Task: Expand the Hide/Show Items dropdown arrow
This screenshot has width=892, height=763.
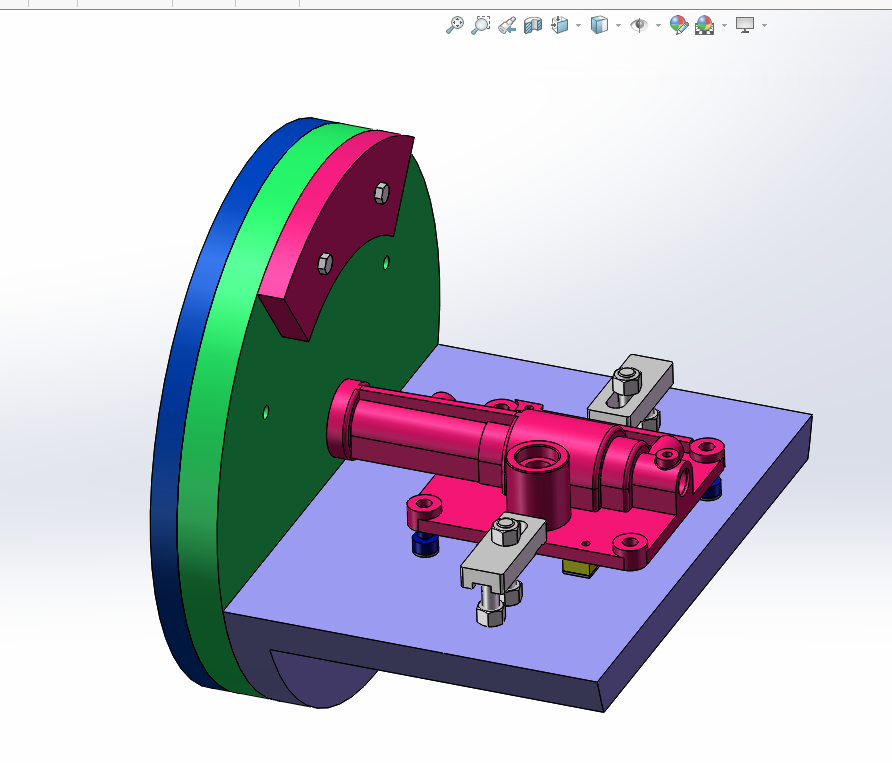Action: [x=658, y=25]
